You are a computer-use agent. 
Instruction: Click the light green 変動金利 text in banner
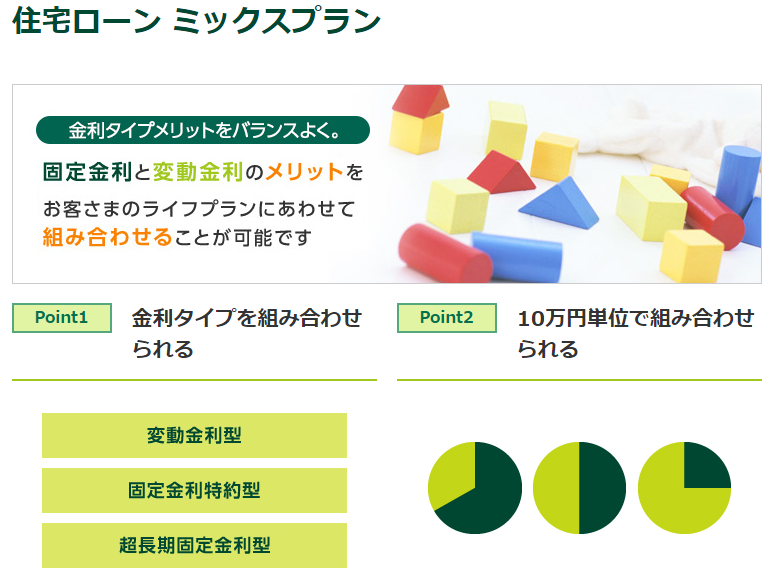(x=197, y=172)
